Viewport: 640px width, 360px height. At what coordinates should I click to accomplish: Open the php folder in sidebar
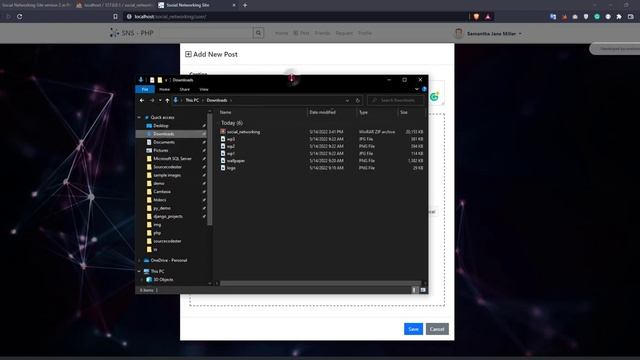click(157, 233)
